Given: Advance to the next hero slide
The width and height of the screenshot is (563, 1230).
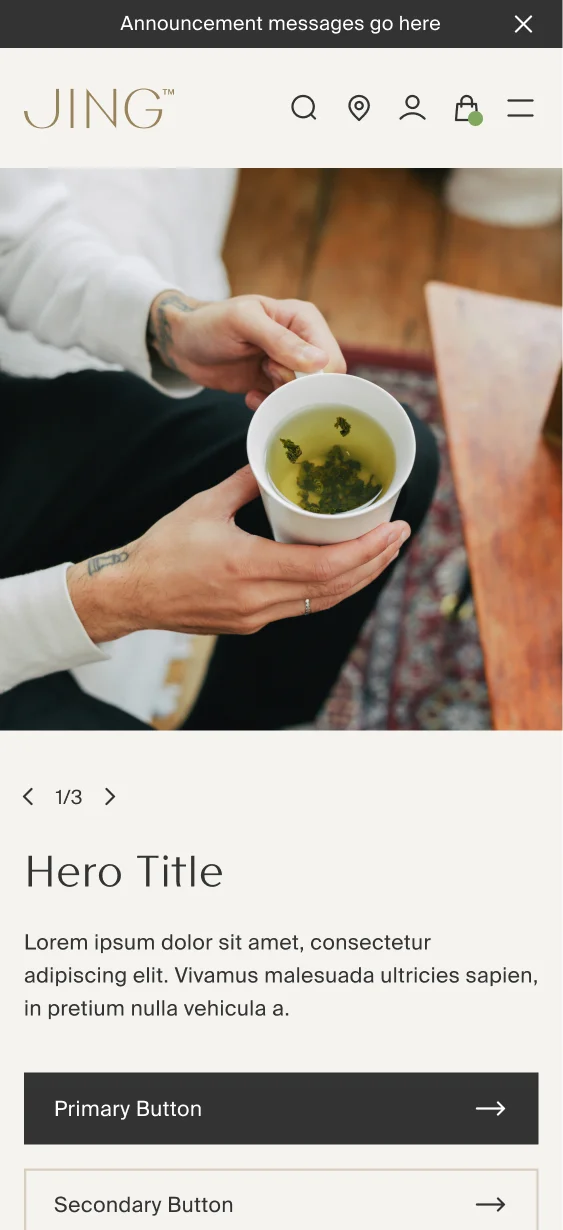Looking at the screenshot, I should click(110, 796).
